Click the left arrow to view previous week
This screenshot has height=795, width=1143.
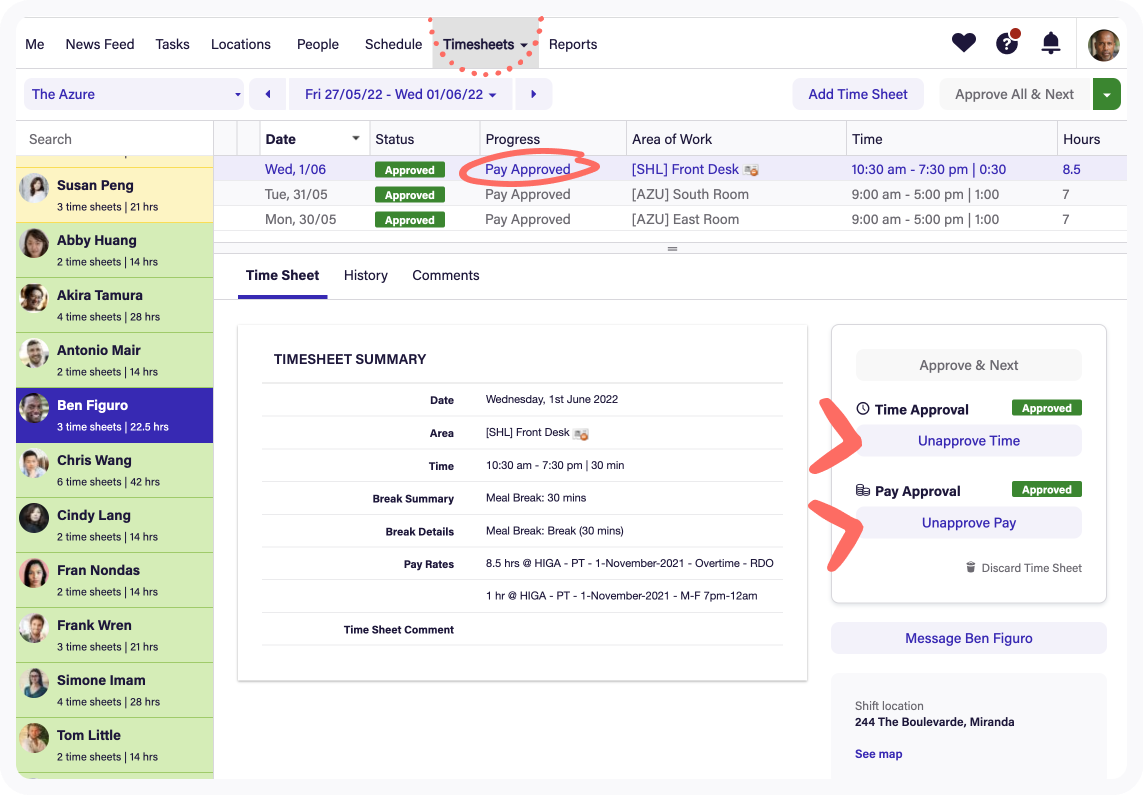tap(267, 94)
